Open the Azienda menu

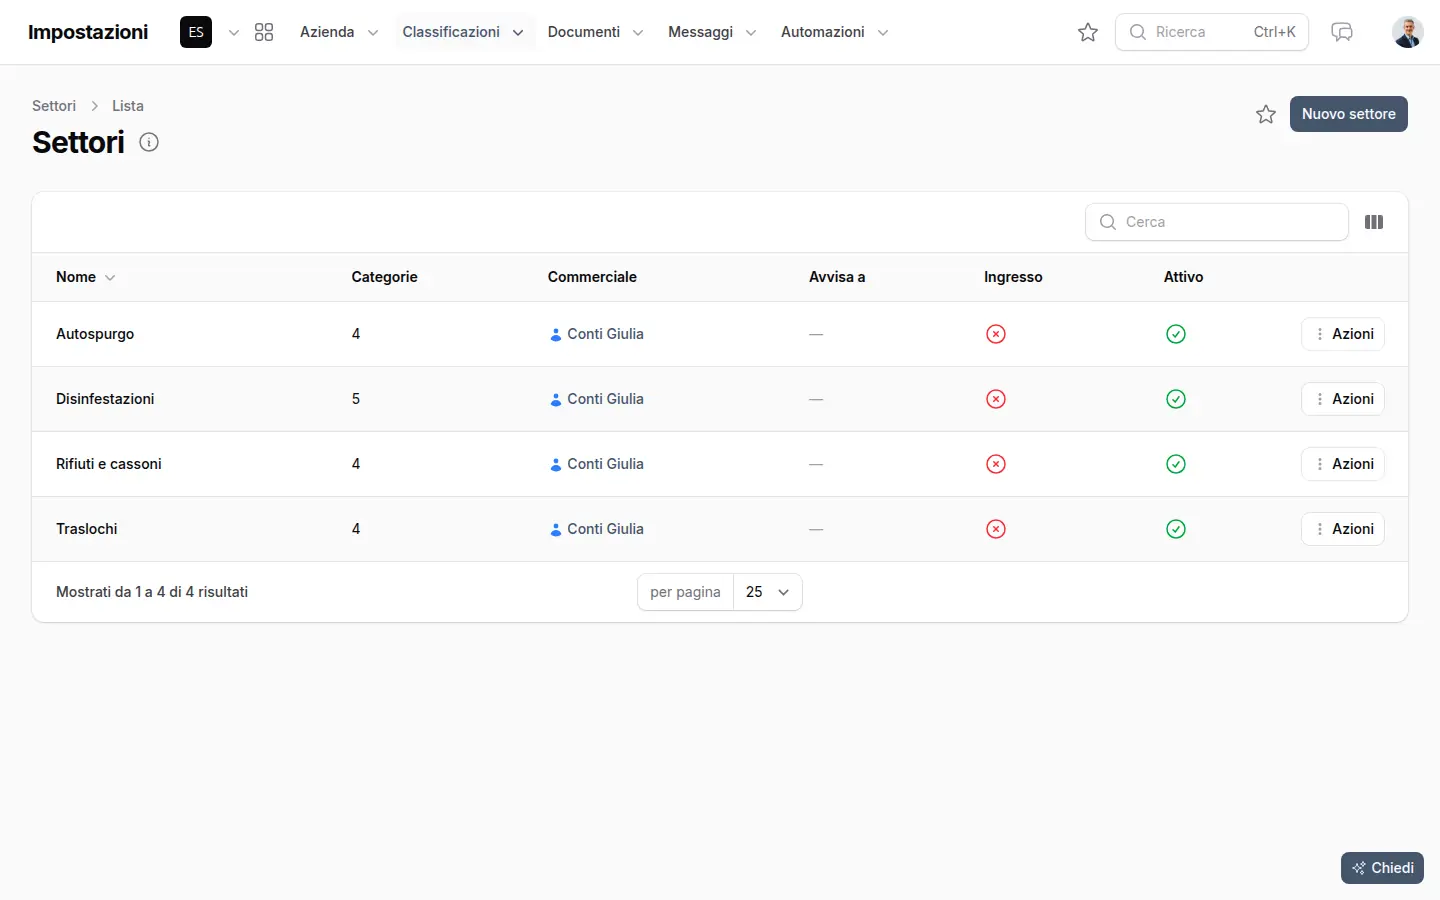coord(339,32)
